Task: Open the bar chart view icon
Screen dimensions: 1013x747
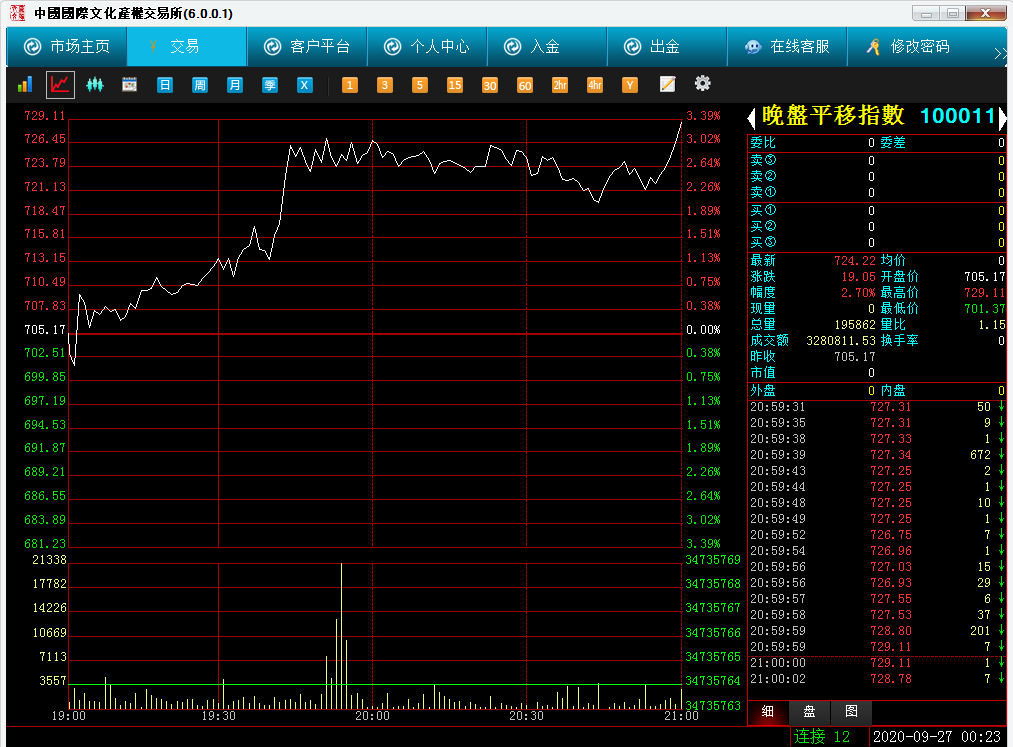Action: tap(25, 85)
